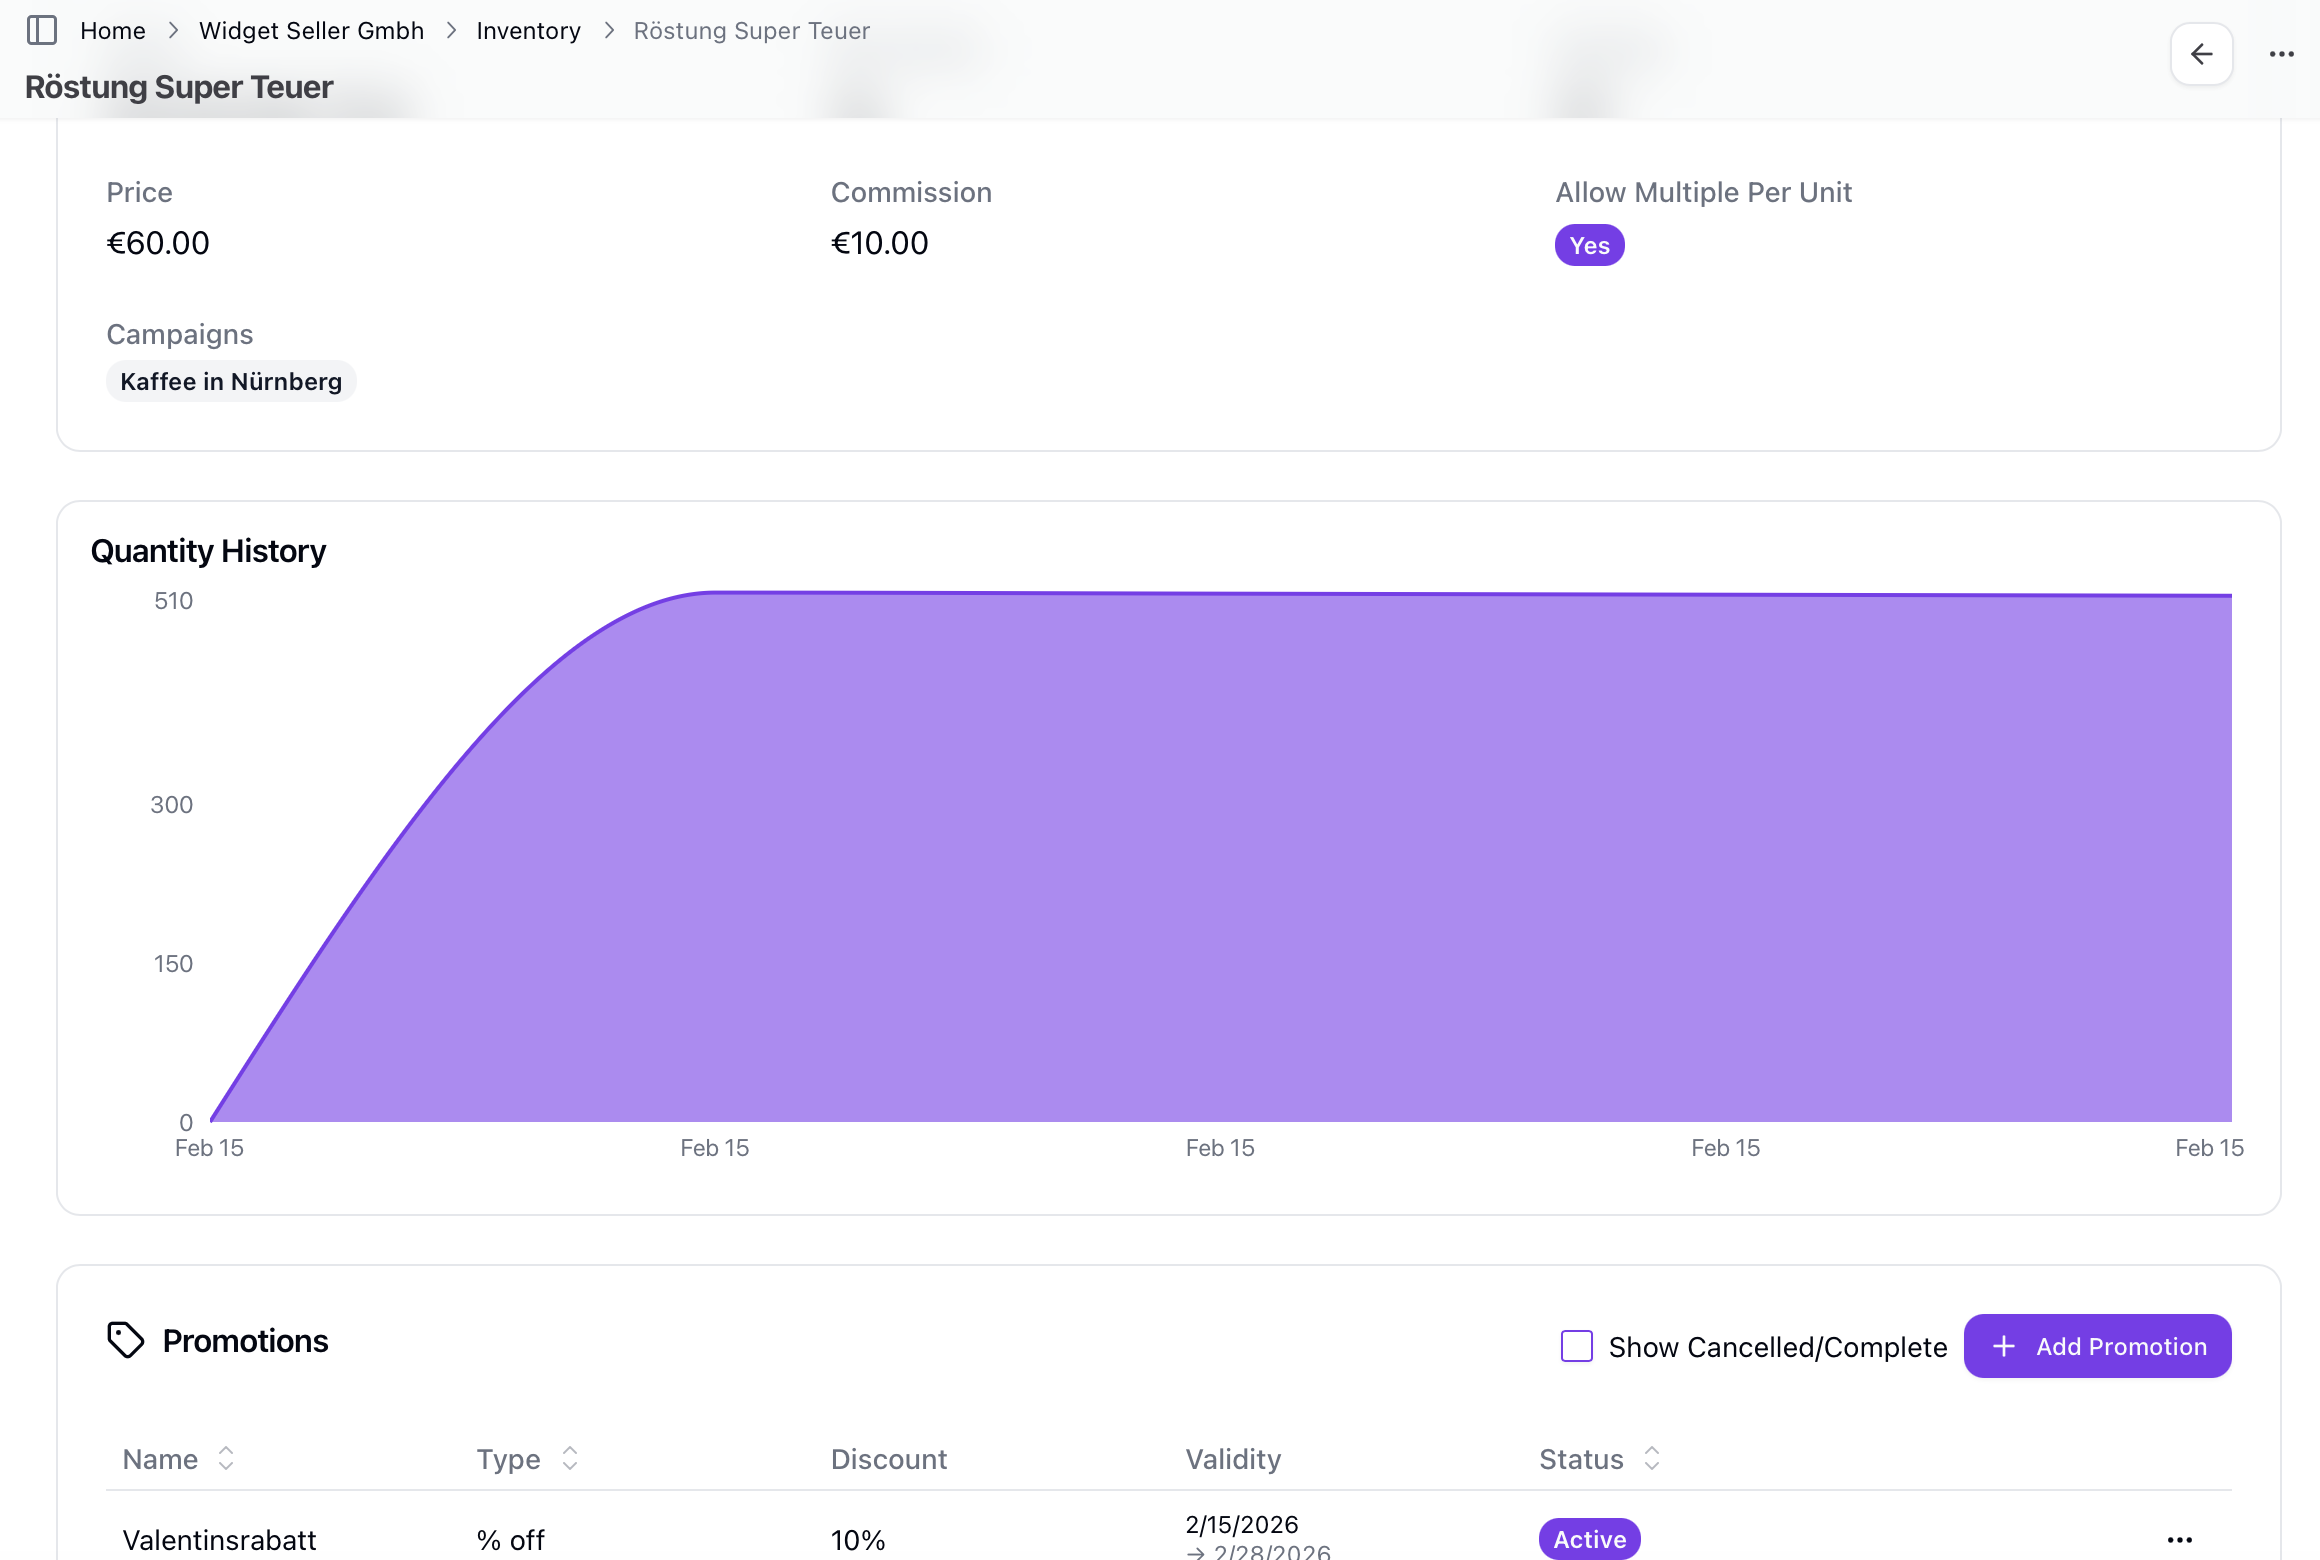This screenshot has width=2320, height=1560.
Task: Click the Promotions tag icon
Action: [x=126, y=1340]
